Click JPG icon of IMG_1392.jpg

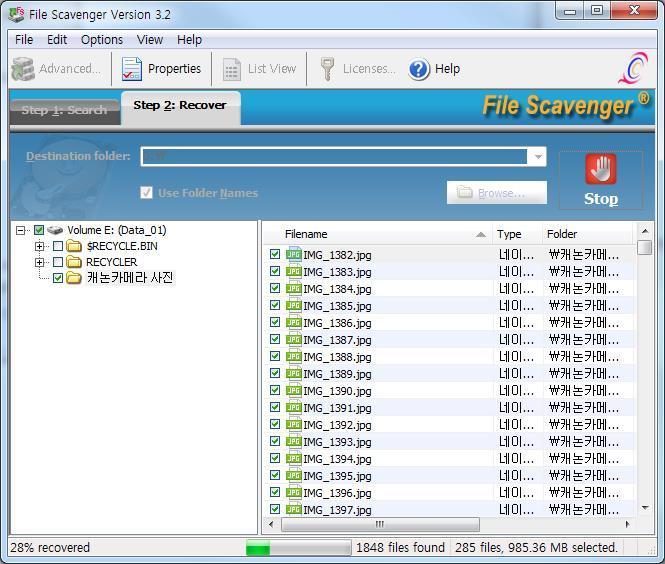(x=293, y=424)
